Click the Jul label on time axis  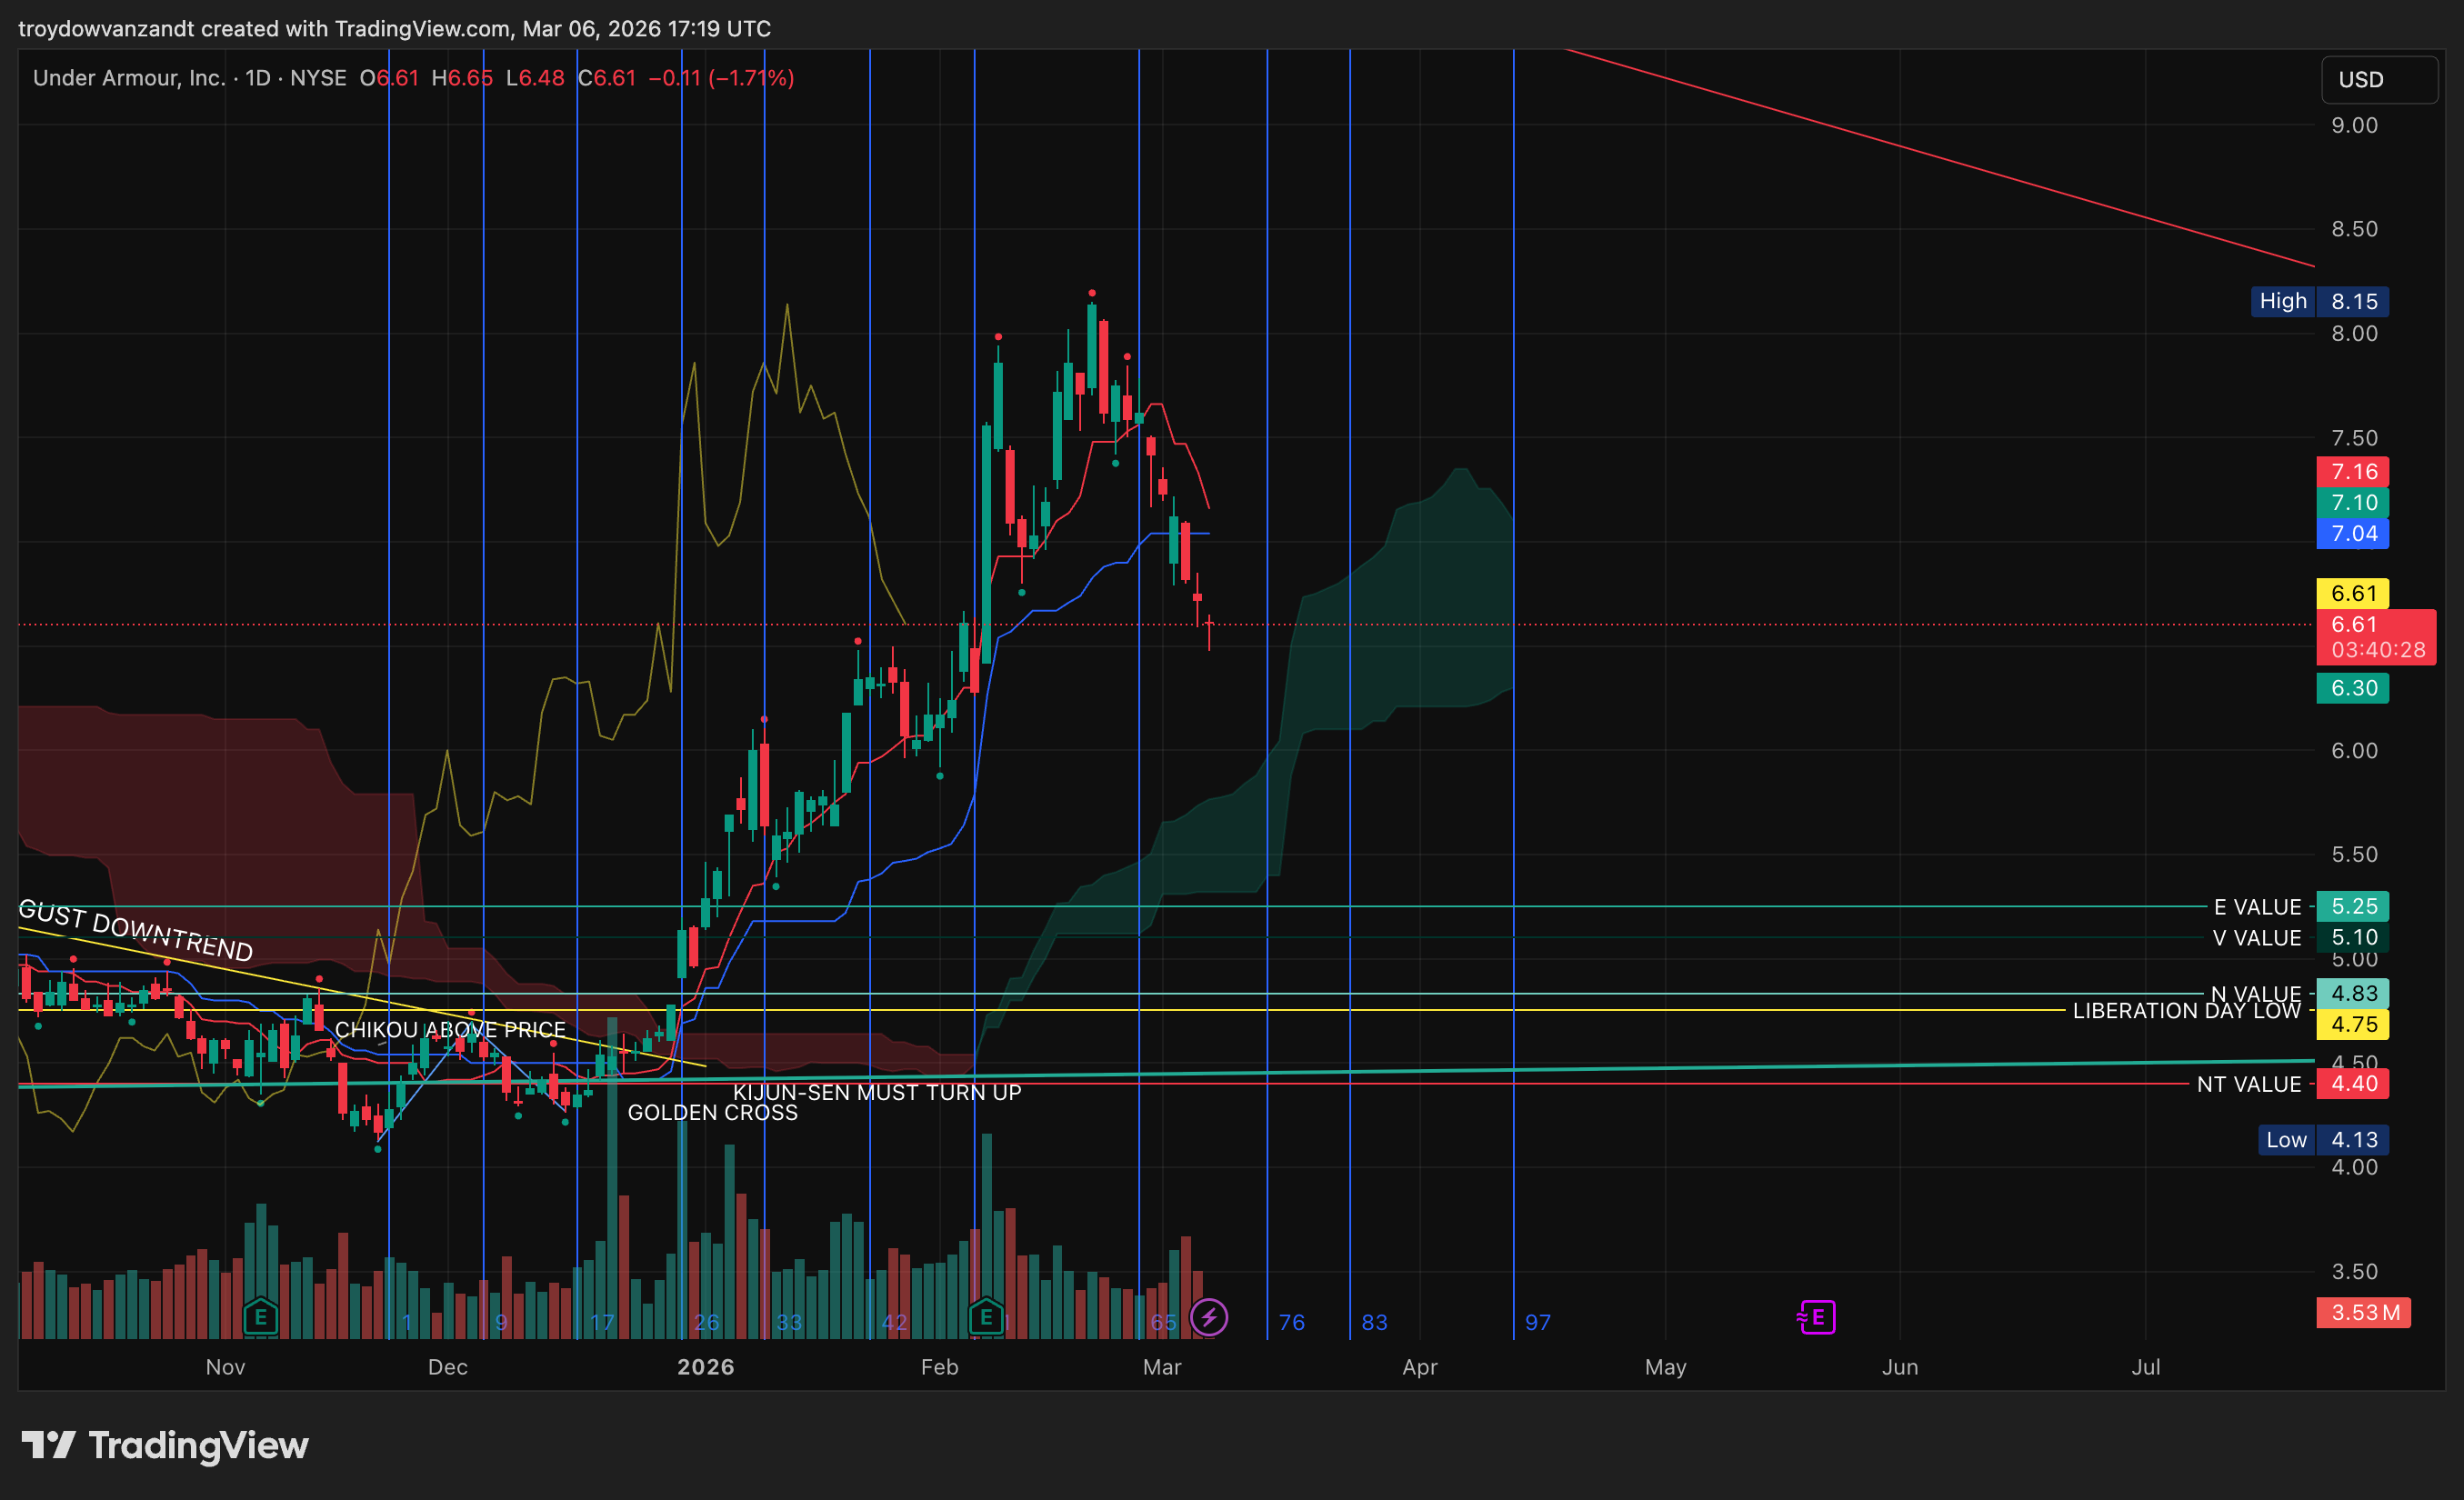pyautogui.click(x=2146, y=1367)
